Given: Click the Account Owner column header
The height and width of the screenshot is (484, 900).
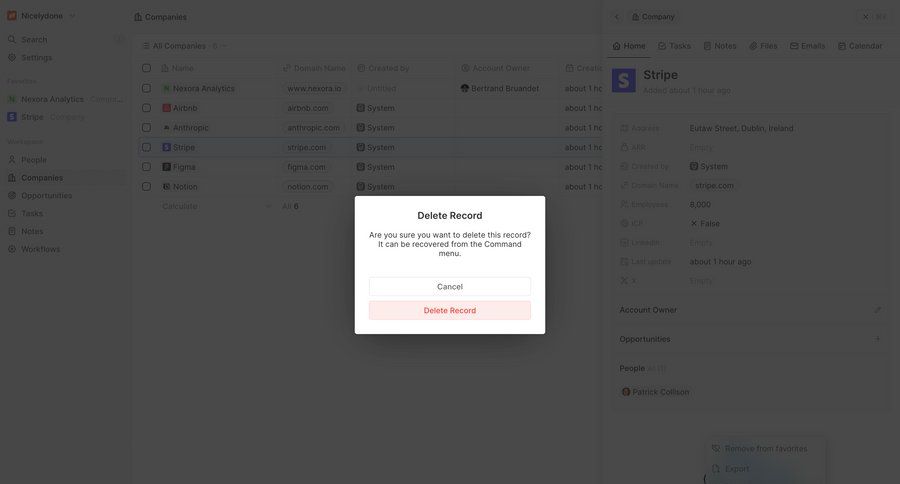Looking at the screenshot, I should tap(496, 68).
